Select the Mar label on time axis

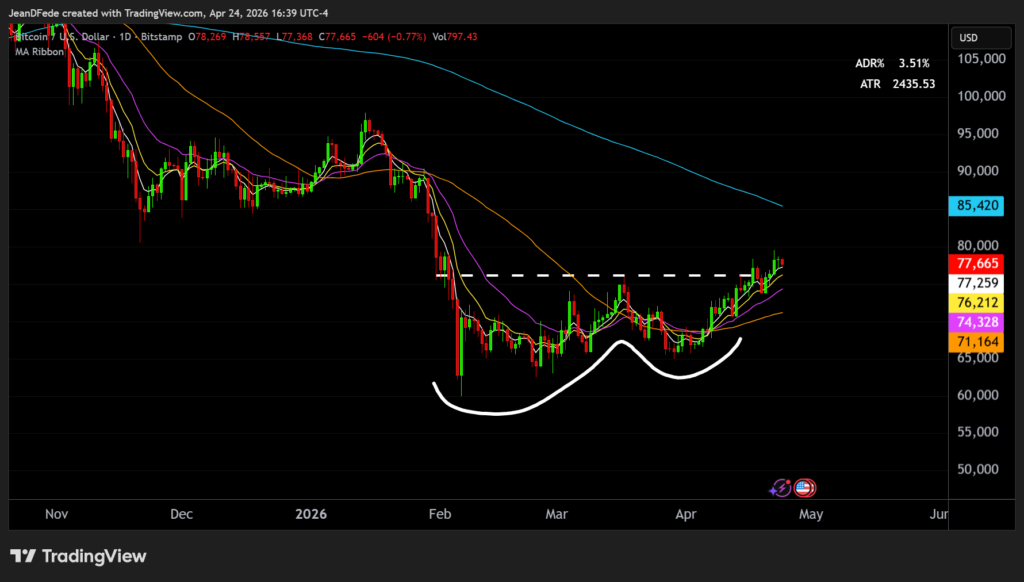tap(556, 514)
